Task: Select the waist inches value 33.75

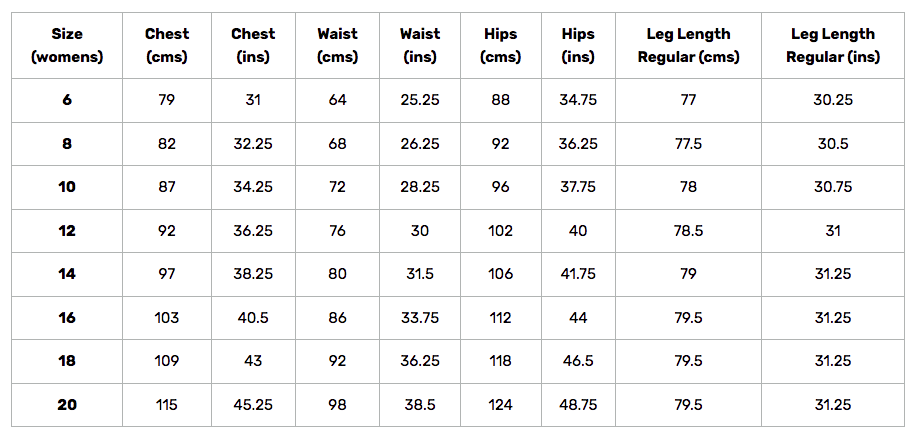Action: coord(420,317)
